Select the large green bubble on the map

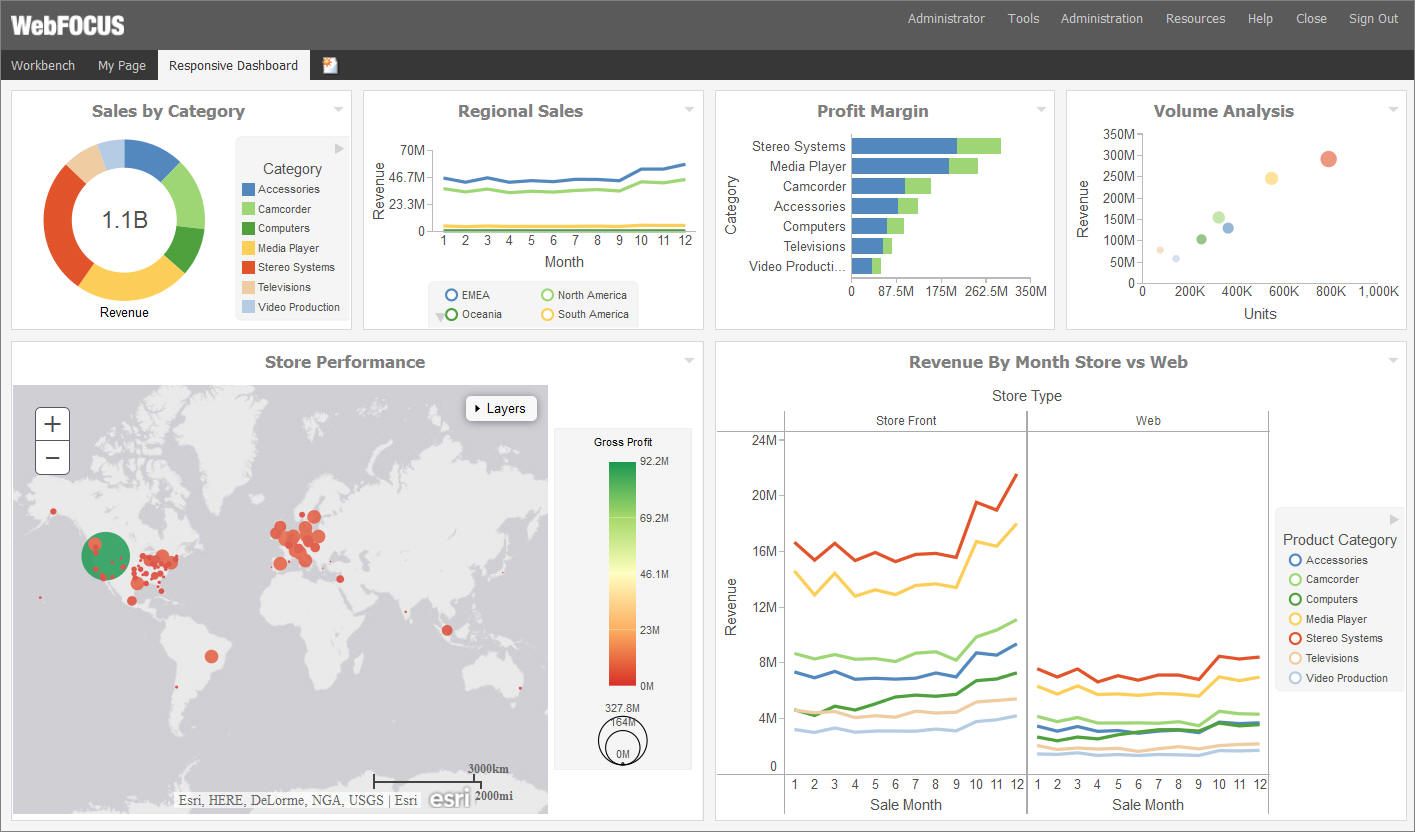105,557
